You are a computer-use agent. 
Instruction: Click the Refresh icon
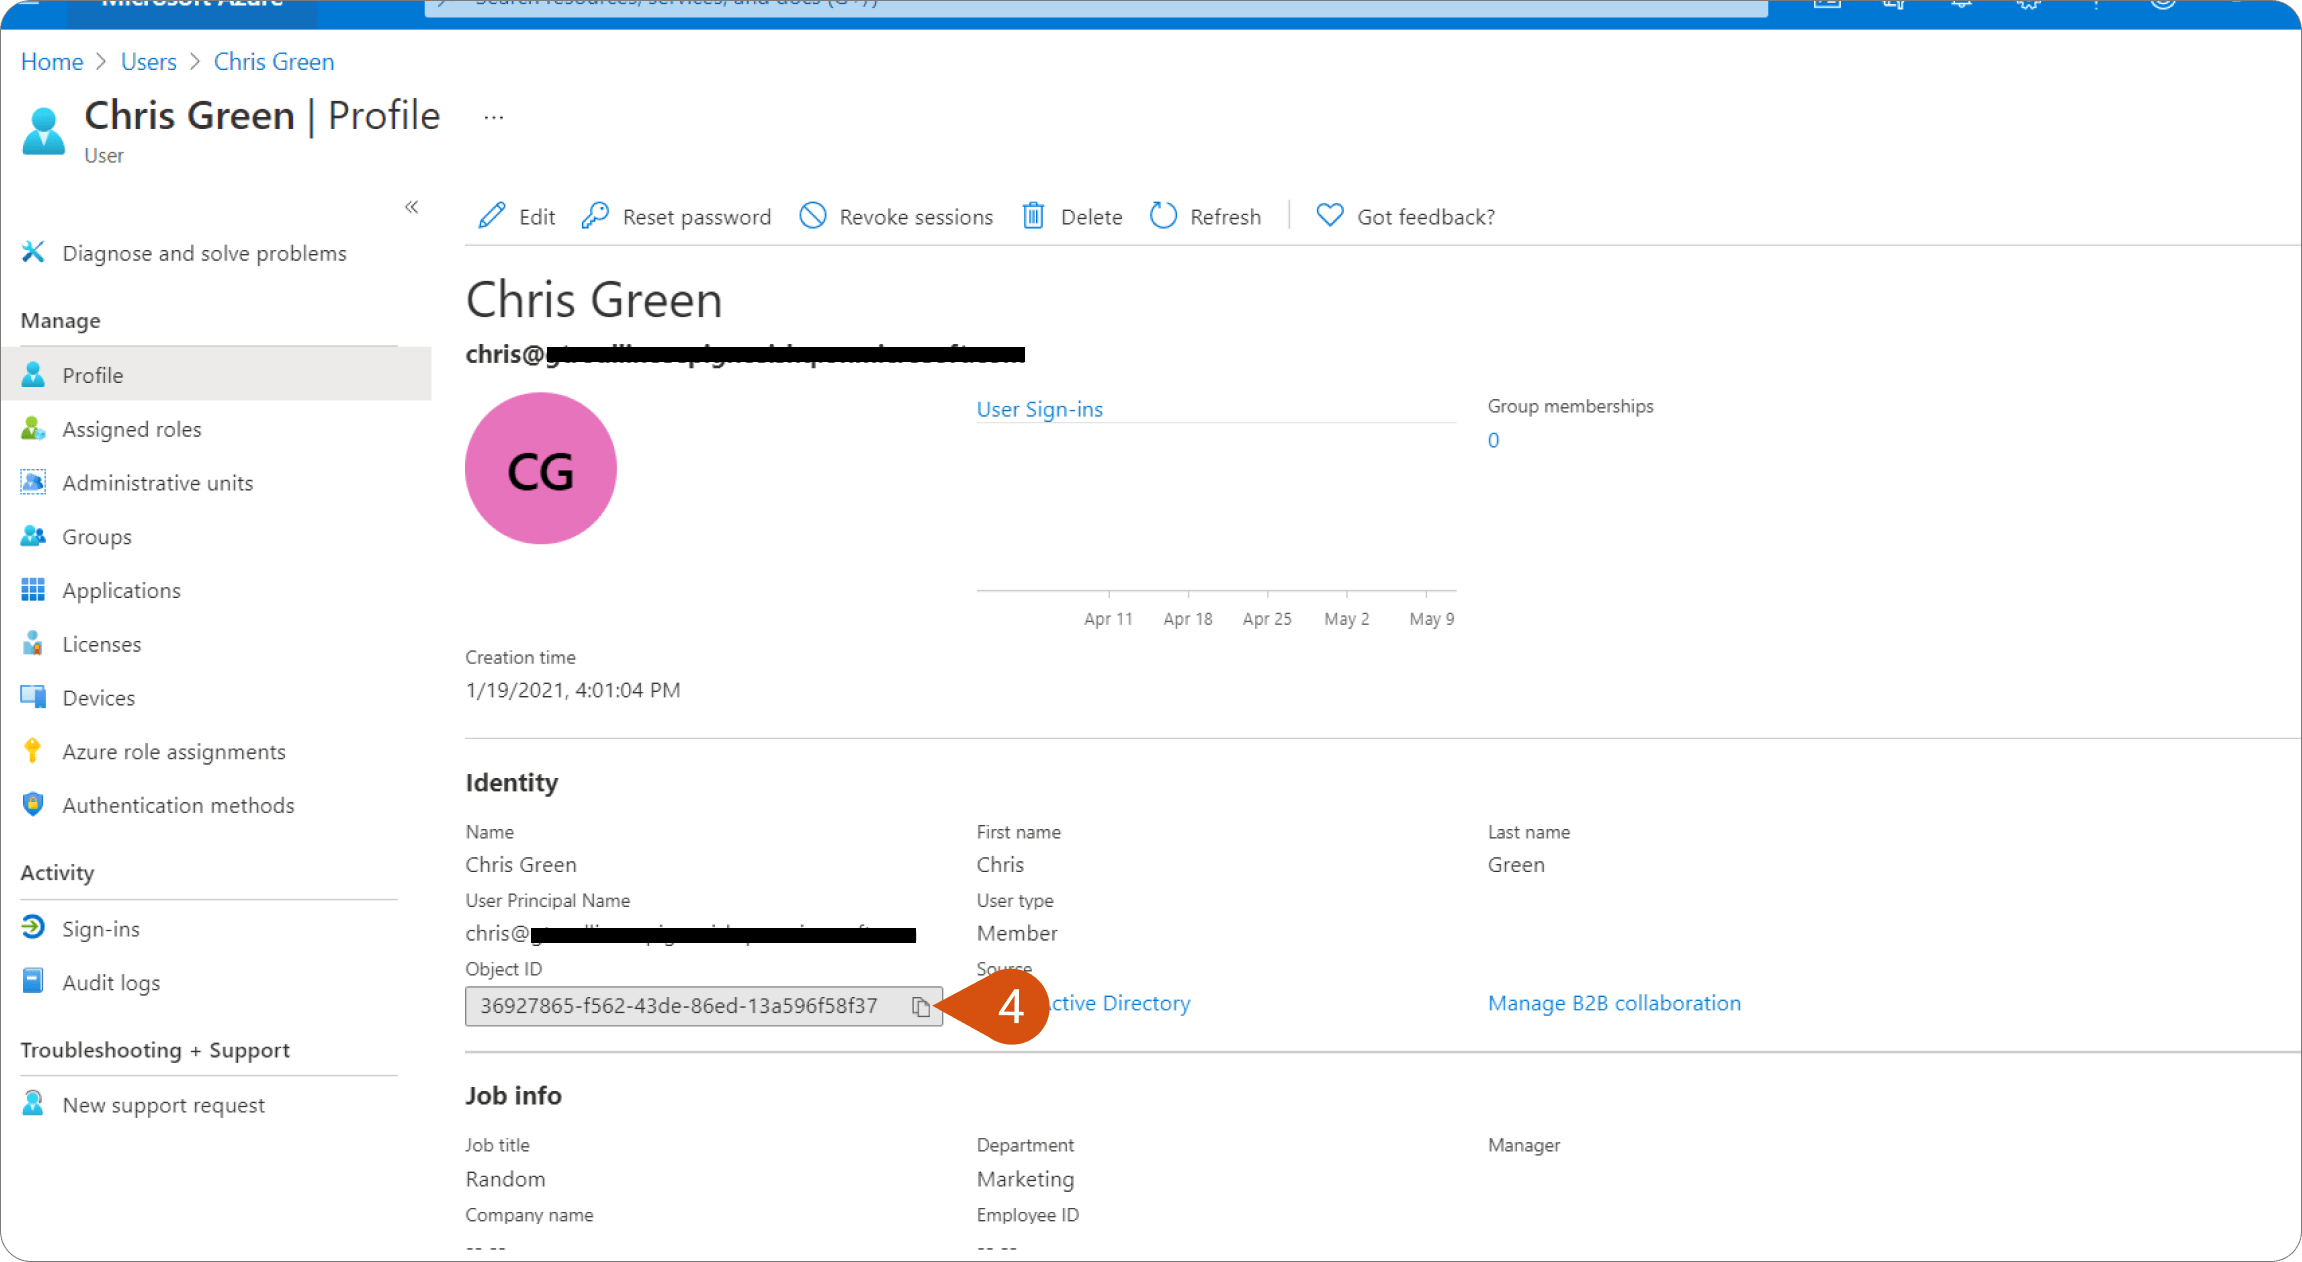(x=1162, y=216)
